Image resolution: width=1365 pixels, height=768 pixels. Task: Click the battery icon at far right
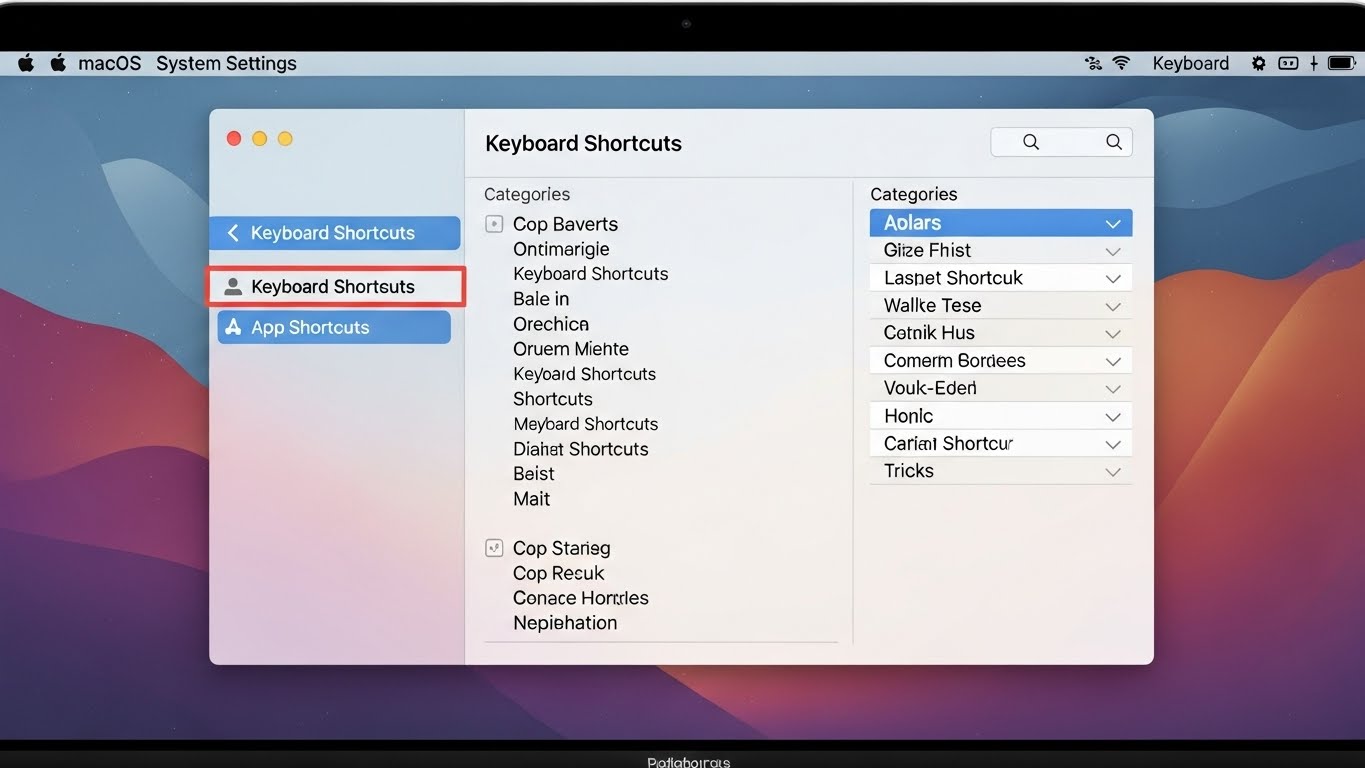pyautogui.click(x=1340, y=63)
